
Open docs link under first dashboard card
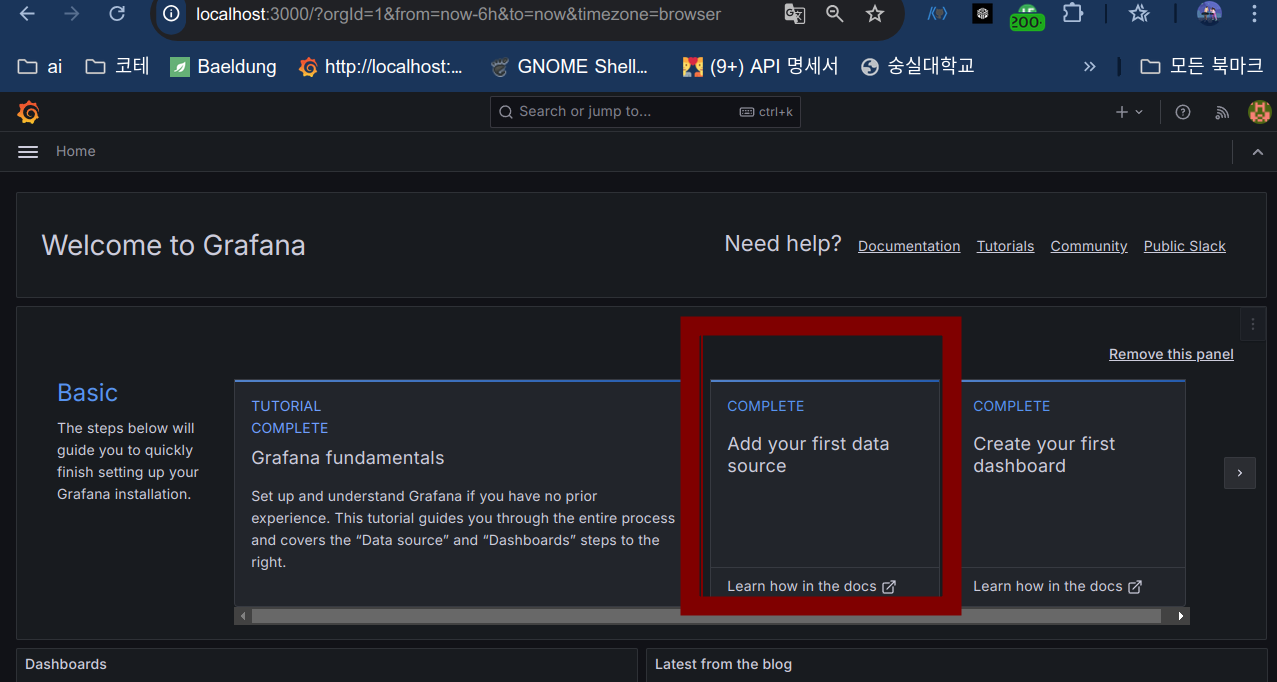click(x=1057, y=586)
